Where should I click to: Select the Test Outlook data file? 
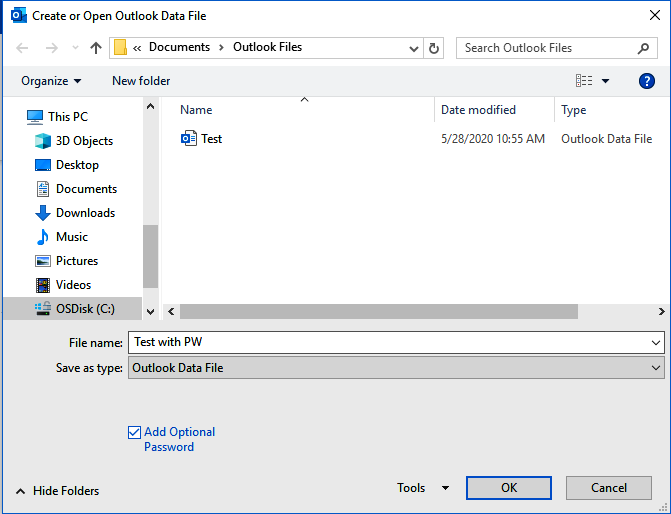pyautogui.click(x=211, y=139)
